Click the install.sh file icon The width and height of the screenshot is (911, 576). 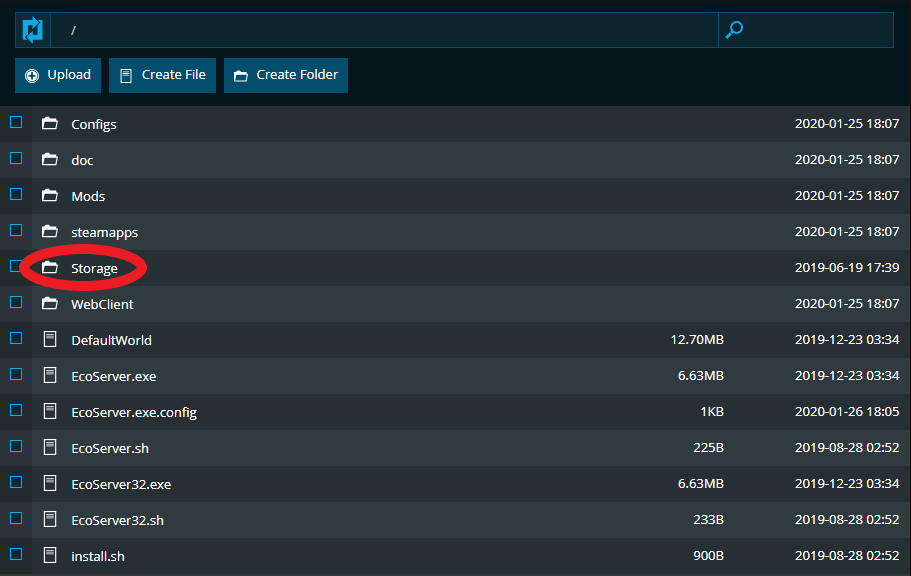(50, 556)
